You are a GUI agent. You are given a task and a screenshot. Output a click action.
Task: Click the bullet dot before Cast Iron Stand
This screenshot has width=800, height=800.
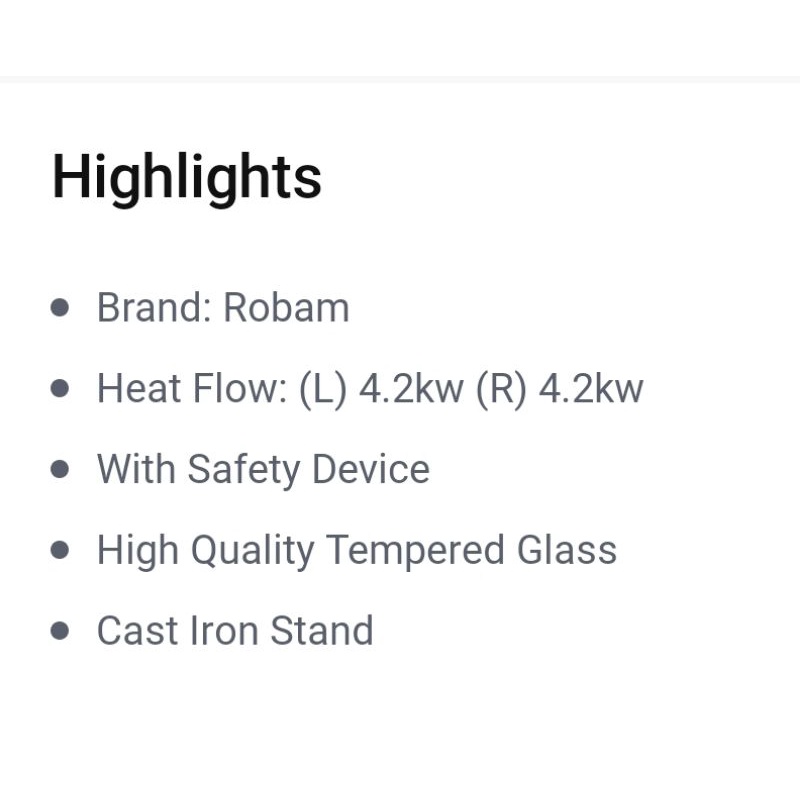click(x=60, y=631)
